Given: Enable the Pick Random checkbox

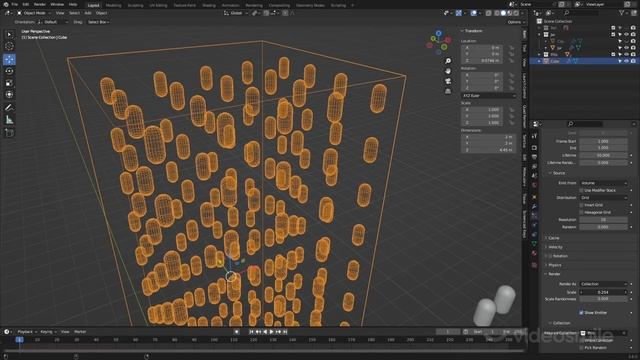Looking at the screenshot, I should (581, 348).
